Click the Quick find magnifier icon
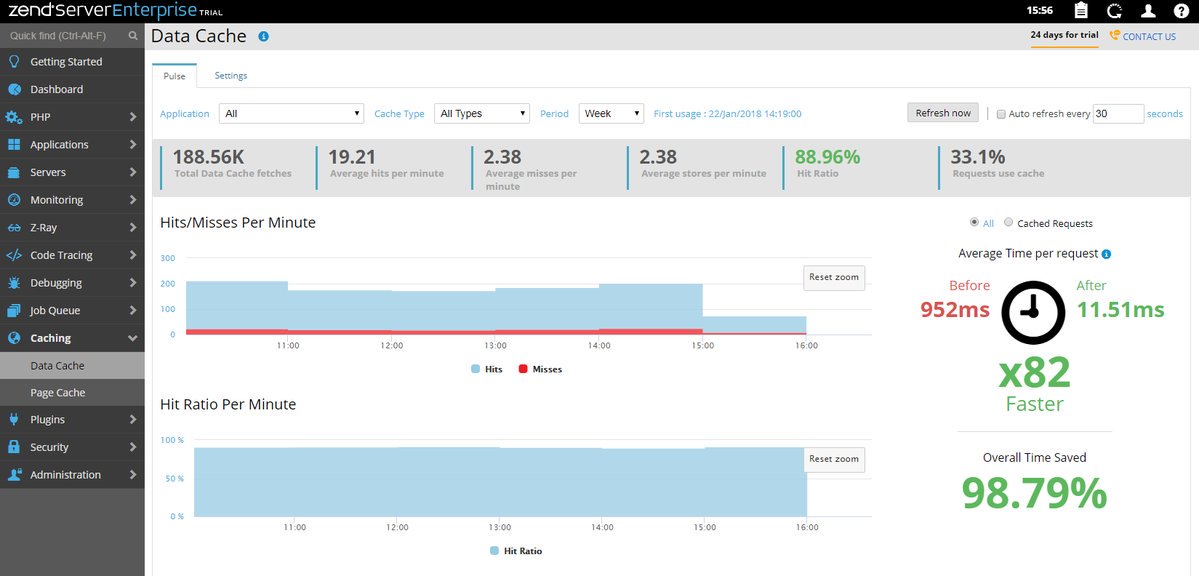1199x576 pixels. pos(133,35)
